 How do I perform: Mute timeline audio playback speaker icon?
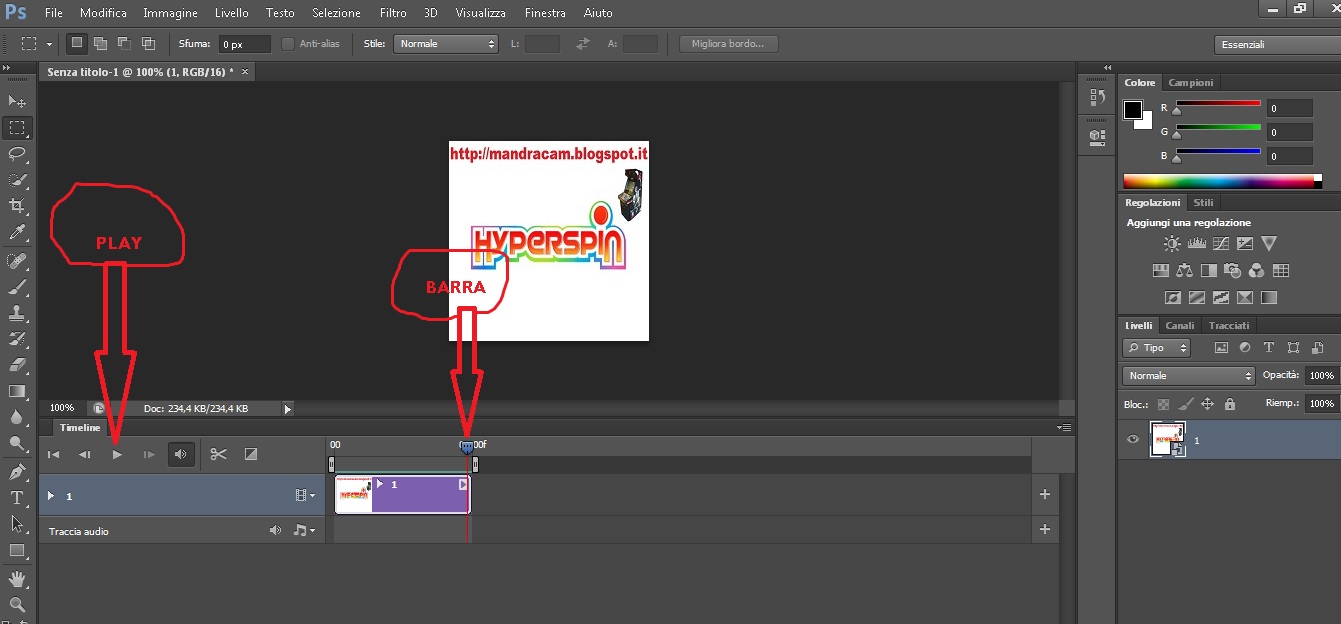[x=181, y=454]
